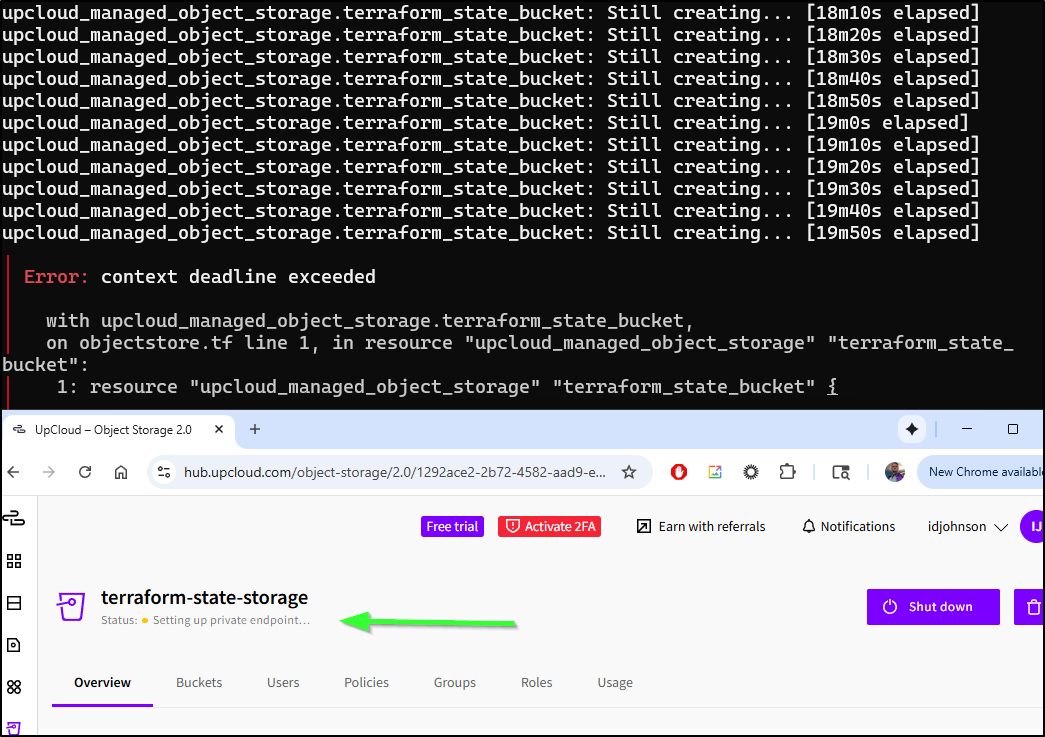Switch to the Roles tab

(x=536, y=682)
